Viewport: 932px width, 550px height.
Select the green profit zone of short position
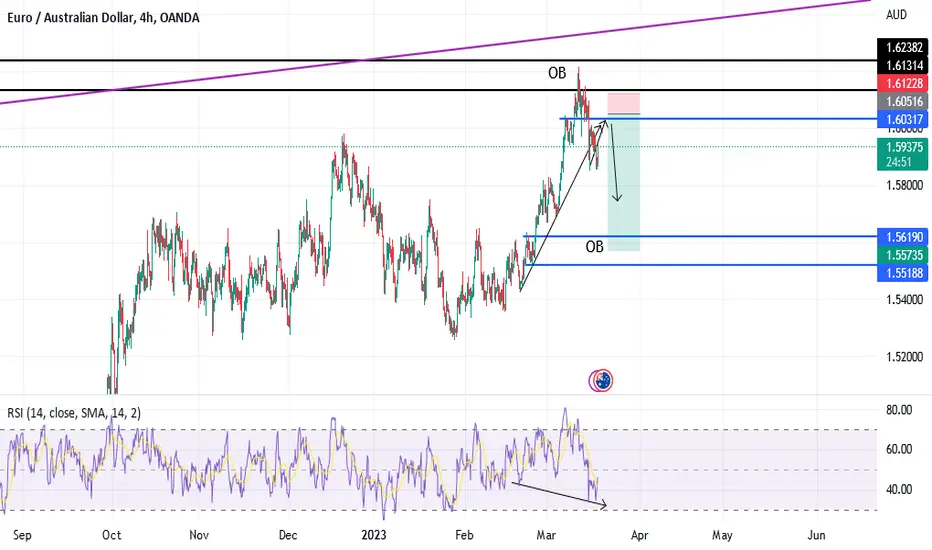[x=624, y=183]
